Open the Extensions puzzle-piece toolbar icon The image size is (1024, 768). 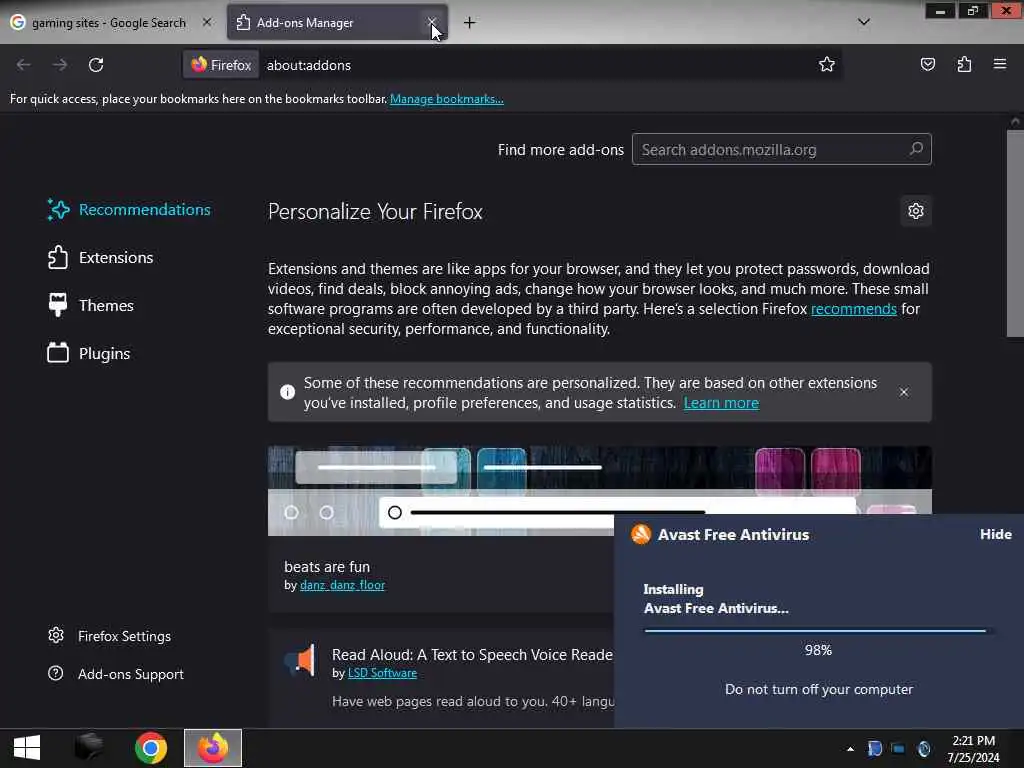[964, 64]
